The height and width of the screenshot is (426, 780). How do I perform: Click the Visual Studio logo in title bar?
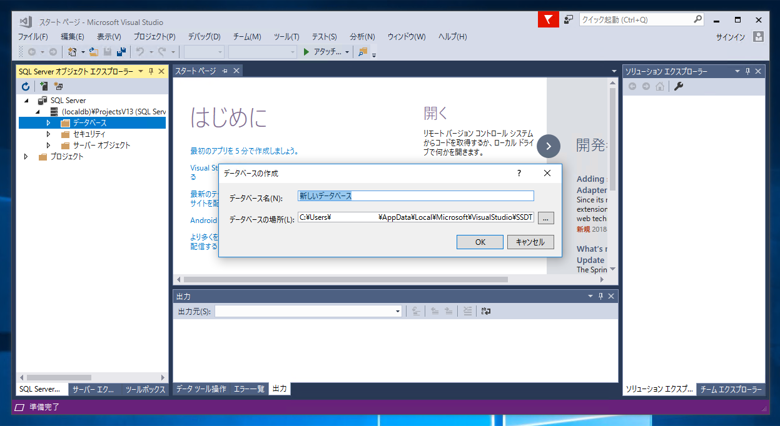pyautogui.click(x=26, y=22)
